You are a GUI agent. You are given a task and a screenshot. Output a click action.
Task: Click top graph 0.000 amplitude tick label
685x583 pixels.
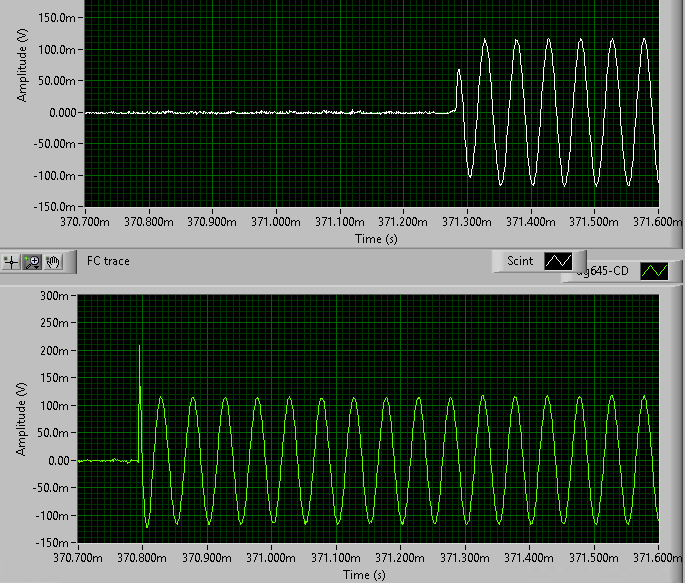[63, 113]
